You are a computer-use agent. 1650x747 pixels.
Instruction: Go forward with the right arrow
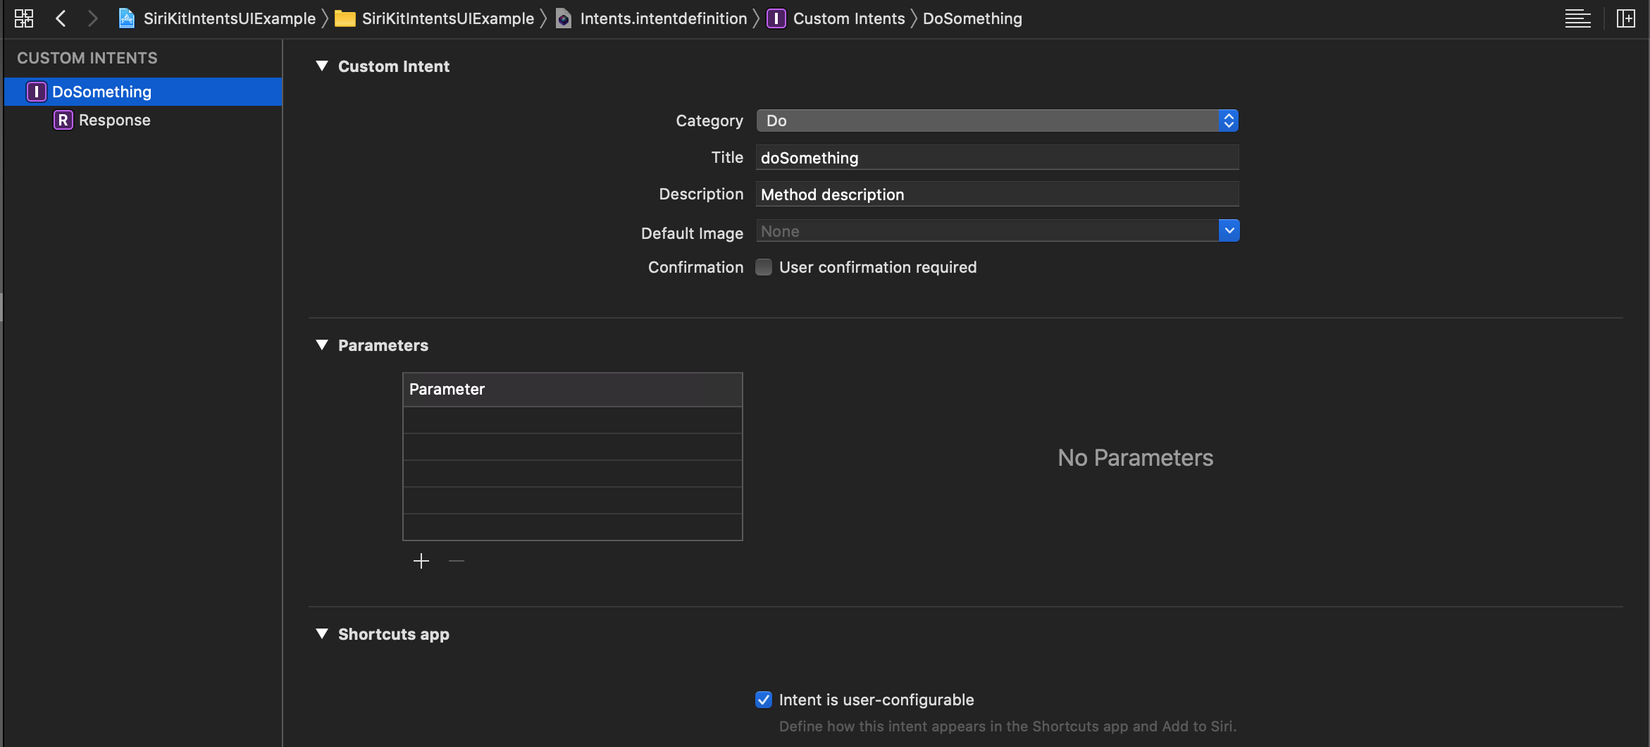(93, 18)
